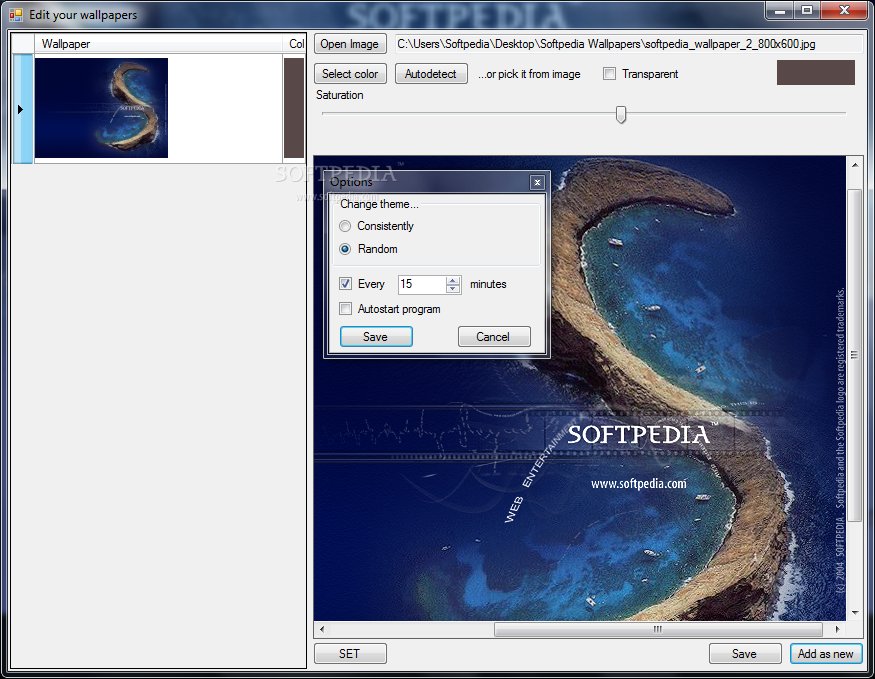Close the Options dialog

click(537, 182)
